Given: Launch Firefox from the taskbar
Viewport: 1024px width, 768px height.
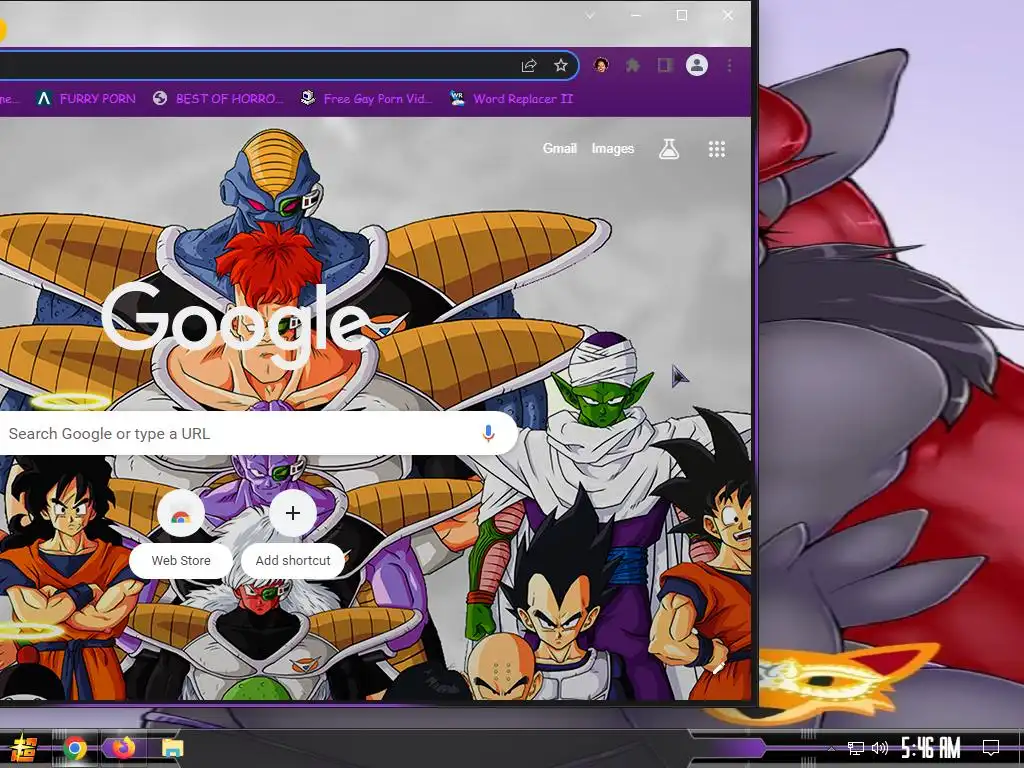Looking at the screenshot, I should point(123,748).
